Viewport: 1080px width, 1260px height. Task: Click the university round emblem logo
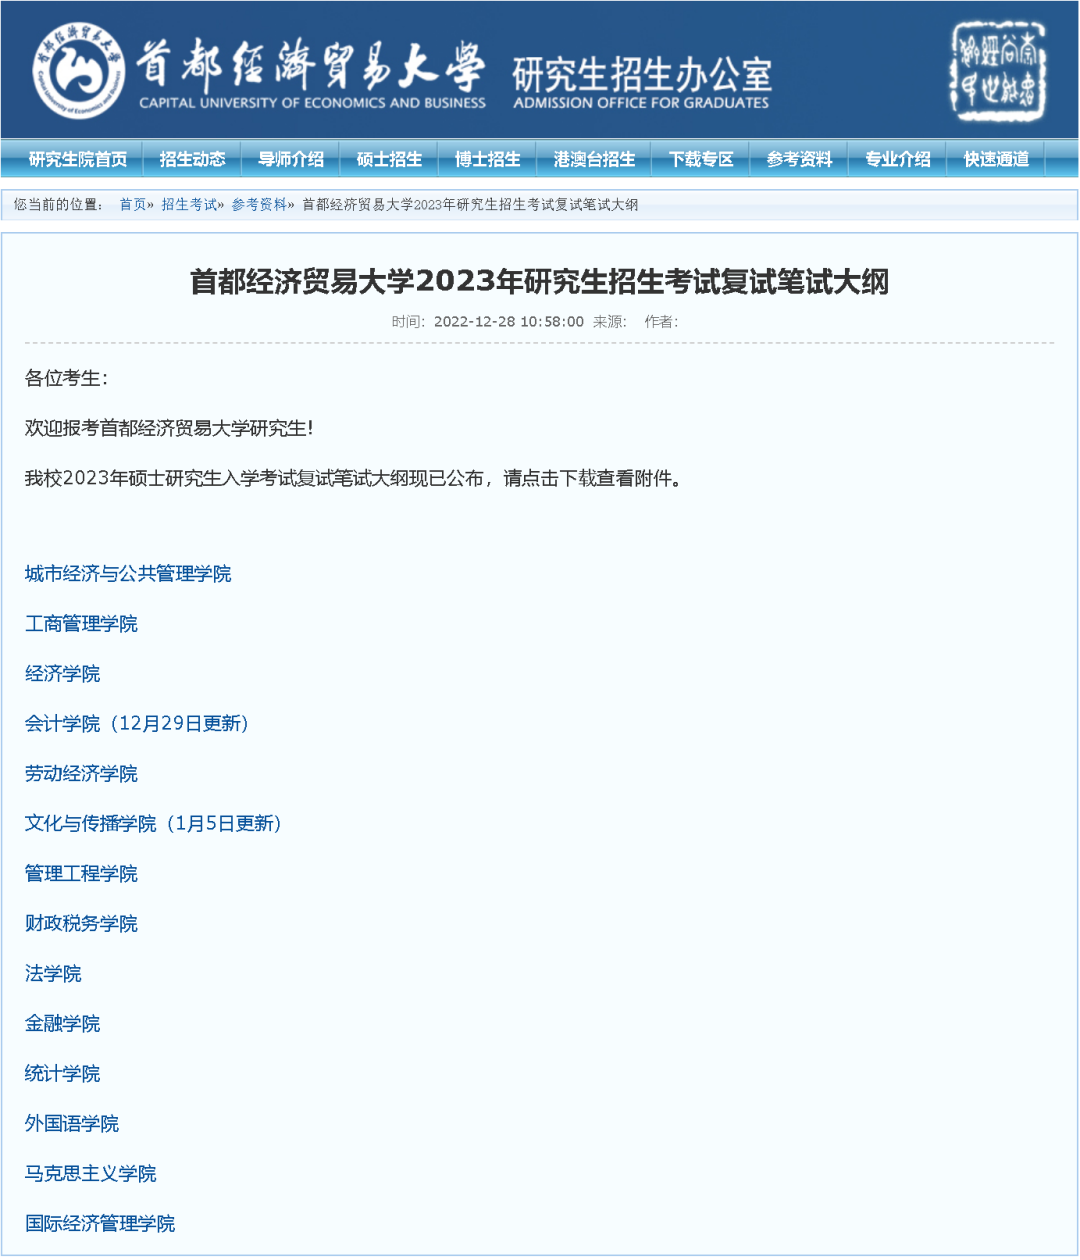click(x=78, y=69)
